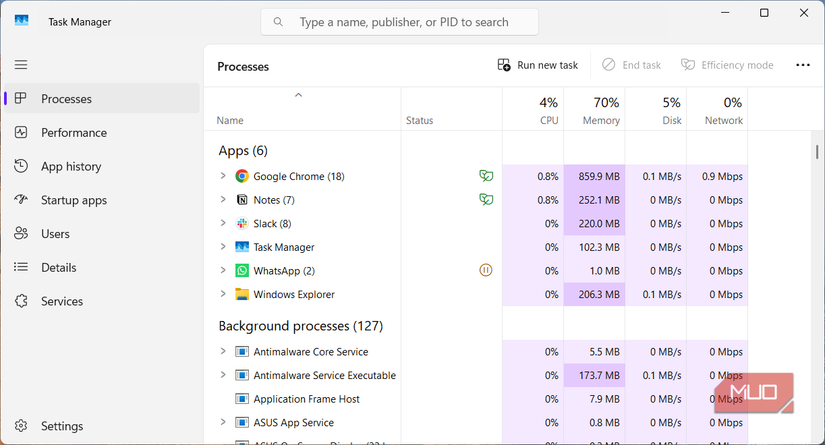Select the Windows Explorer row name

(x=294, y=294)
